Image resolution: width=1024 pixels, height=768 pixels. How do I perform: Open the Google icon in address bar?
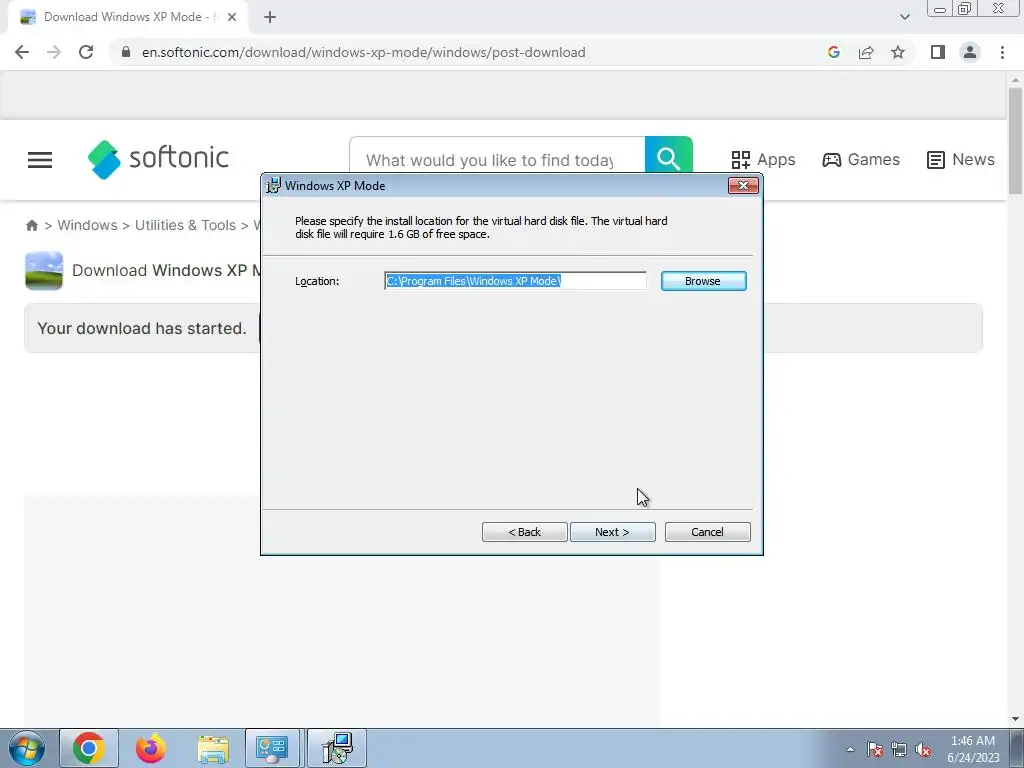pos(833,52)
